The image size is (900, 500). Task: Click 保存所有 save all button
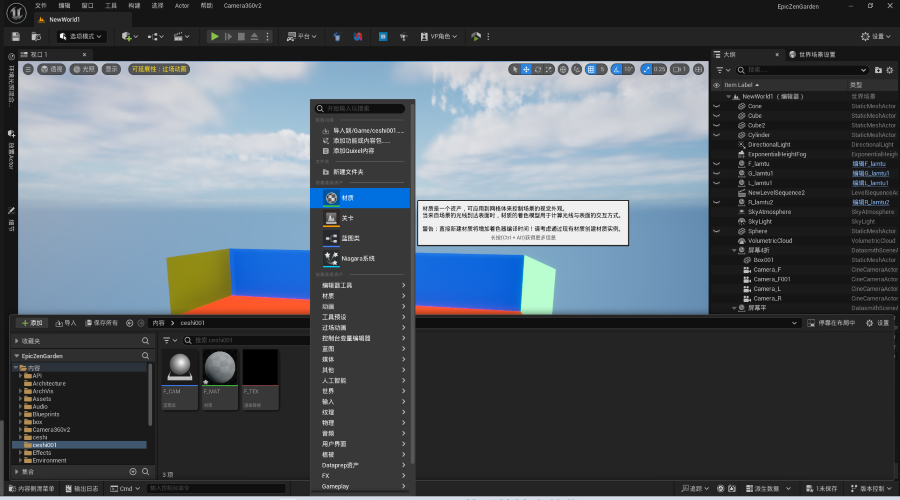101,323
